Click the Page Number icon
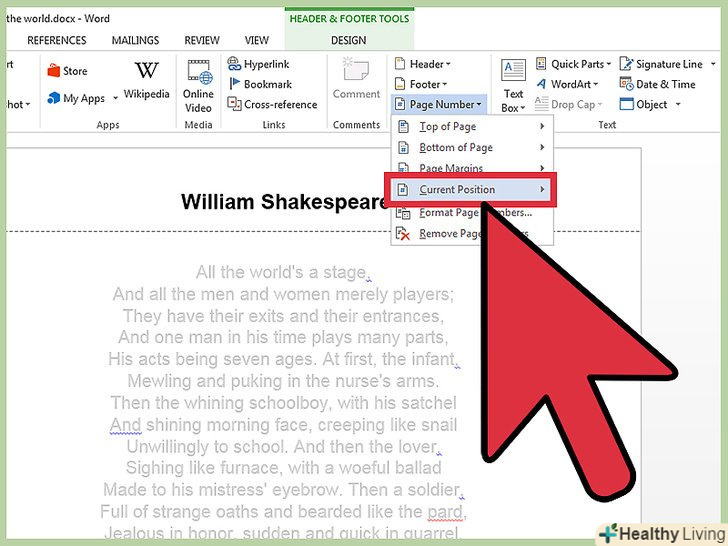Image resolution: width=728 pixels, height=546 pixels. tap(399, 104)
